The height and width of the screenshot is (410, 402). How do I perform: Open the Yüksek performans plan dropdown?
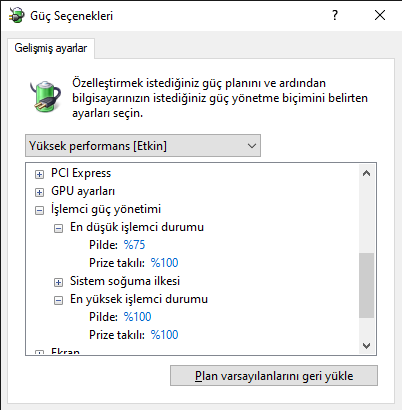click(143, 146)
